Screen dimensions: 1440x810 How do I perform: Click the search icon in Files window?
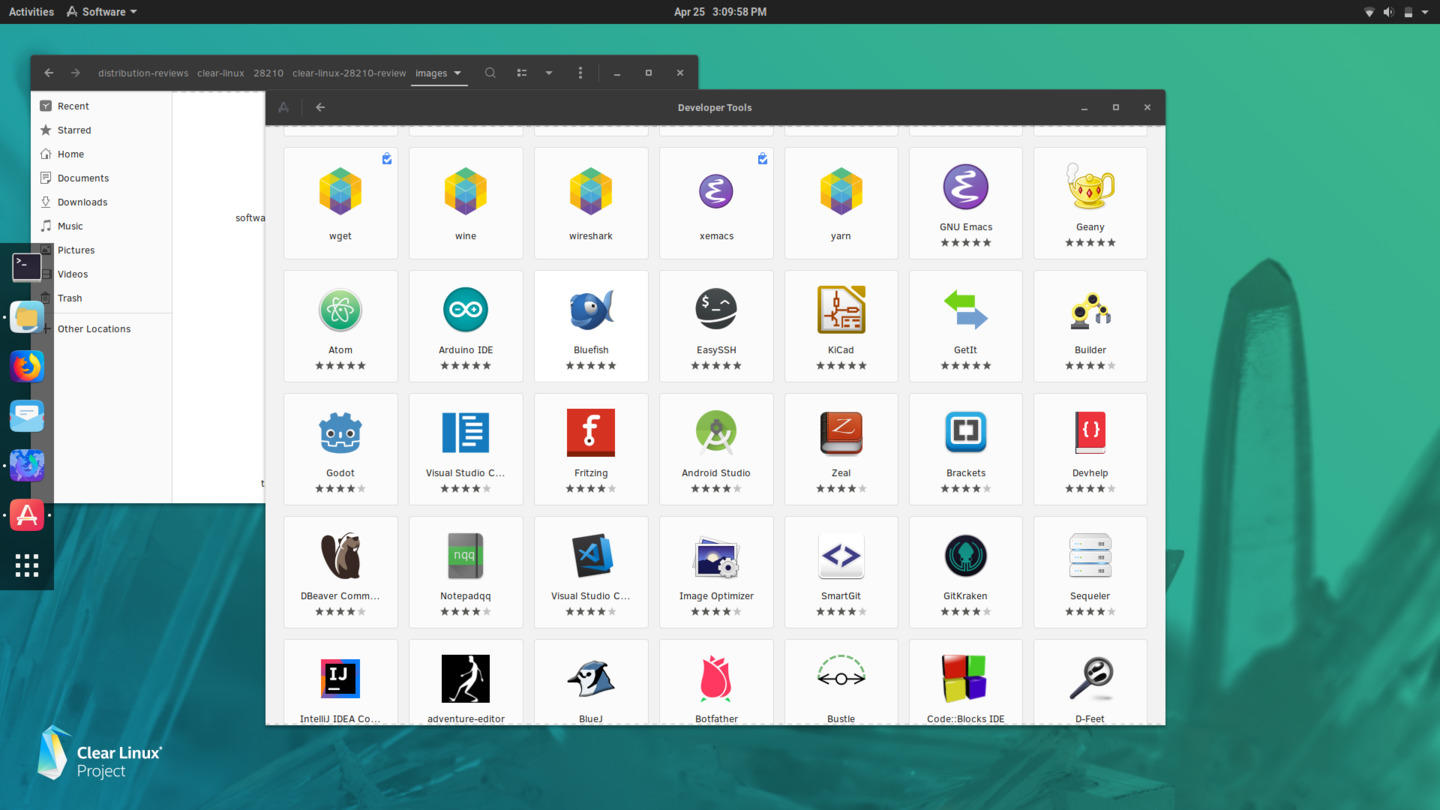(490, 73)
